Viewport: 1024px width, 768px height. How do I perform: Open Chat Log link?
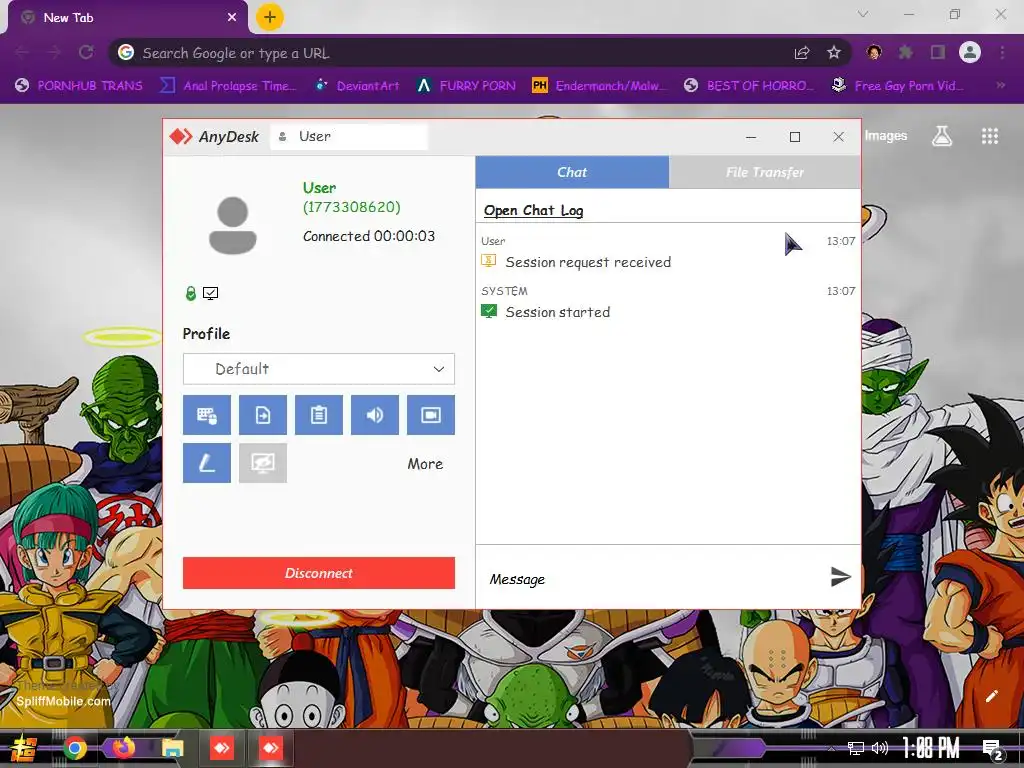[534, 210]
